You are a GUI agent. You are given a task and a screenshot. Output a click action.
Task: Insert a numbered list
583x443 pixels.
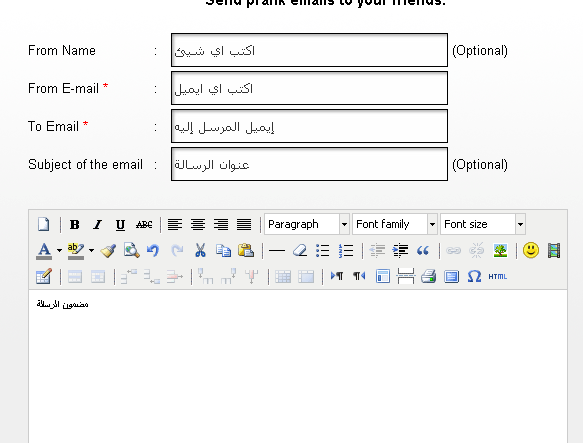[x=346, y=250]
